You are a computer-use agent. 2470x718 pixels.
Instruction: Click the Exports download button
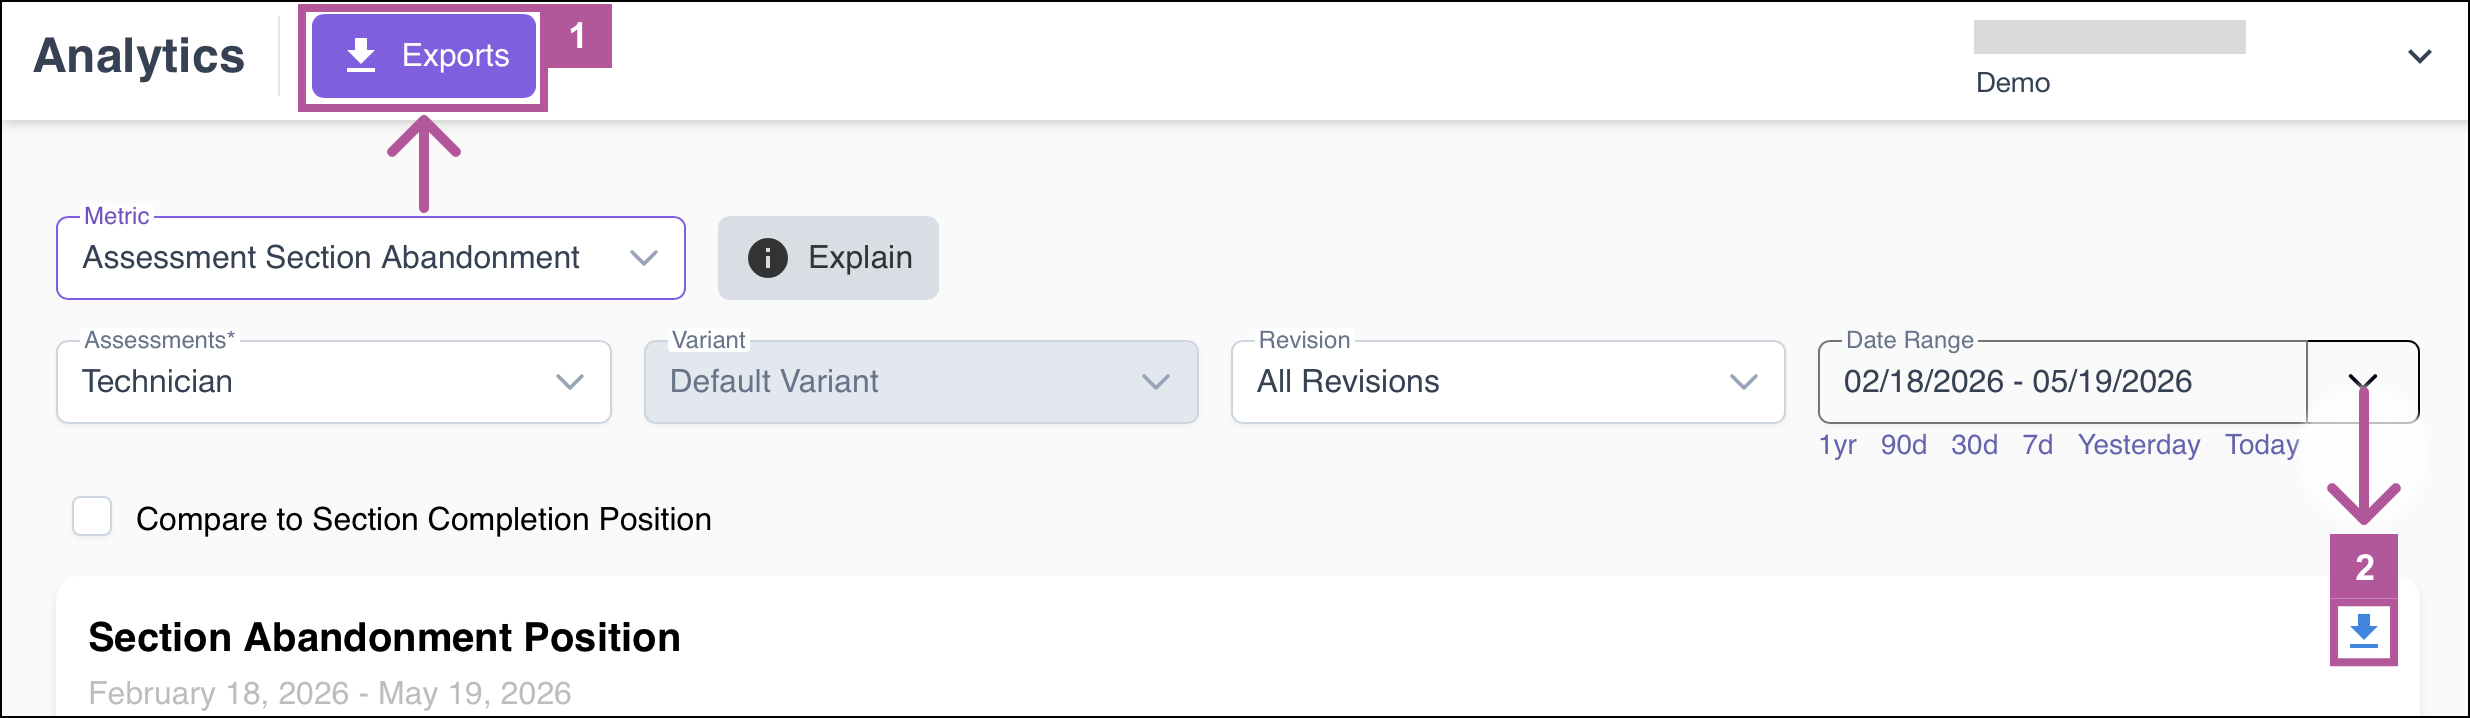pyautogui.click(x=424, y=56)
